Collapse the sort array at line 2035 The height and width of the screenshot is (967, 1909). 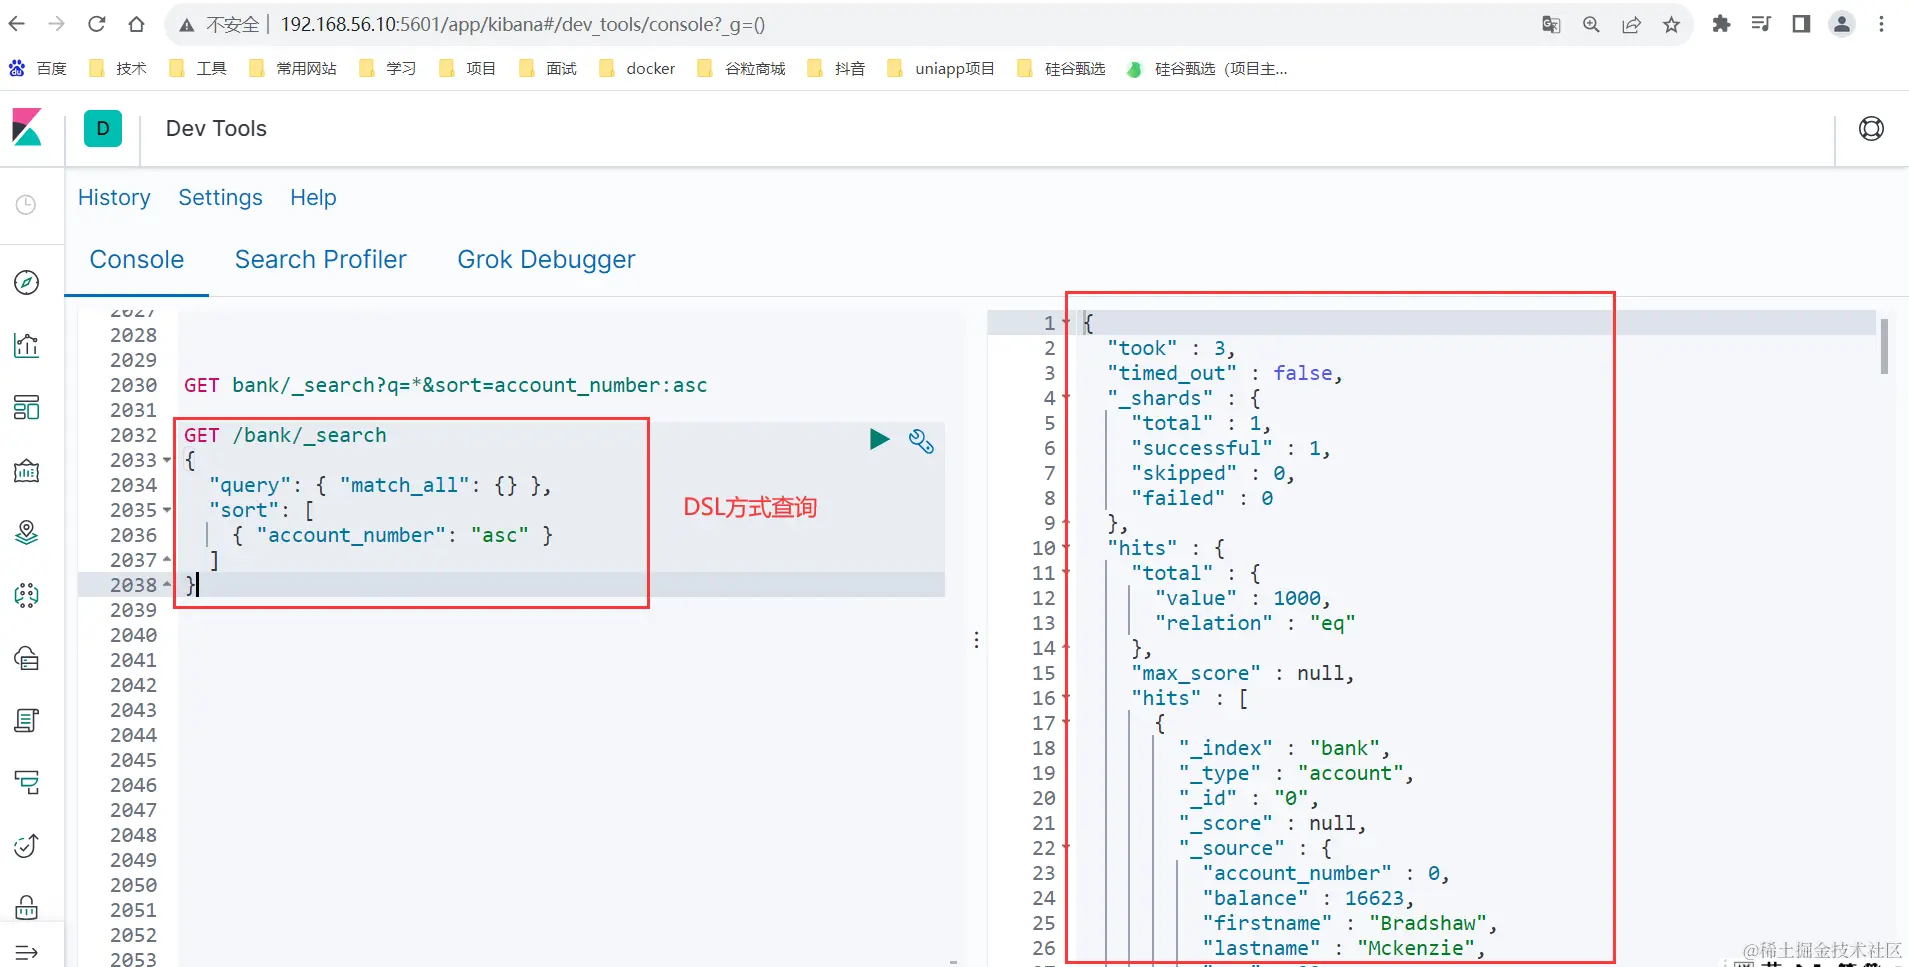pos(167,510)
